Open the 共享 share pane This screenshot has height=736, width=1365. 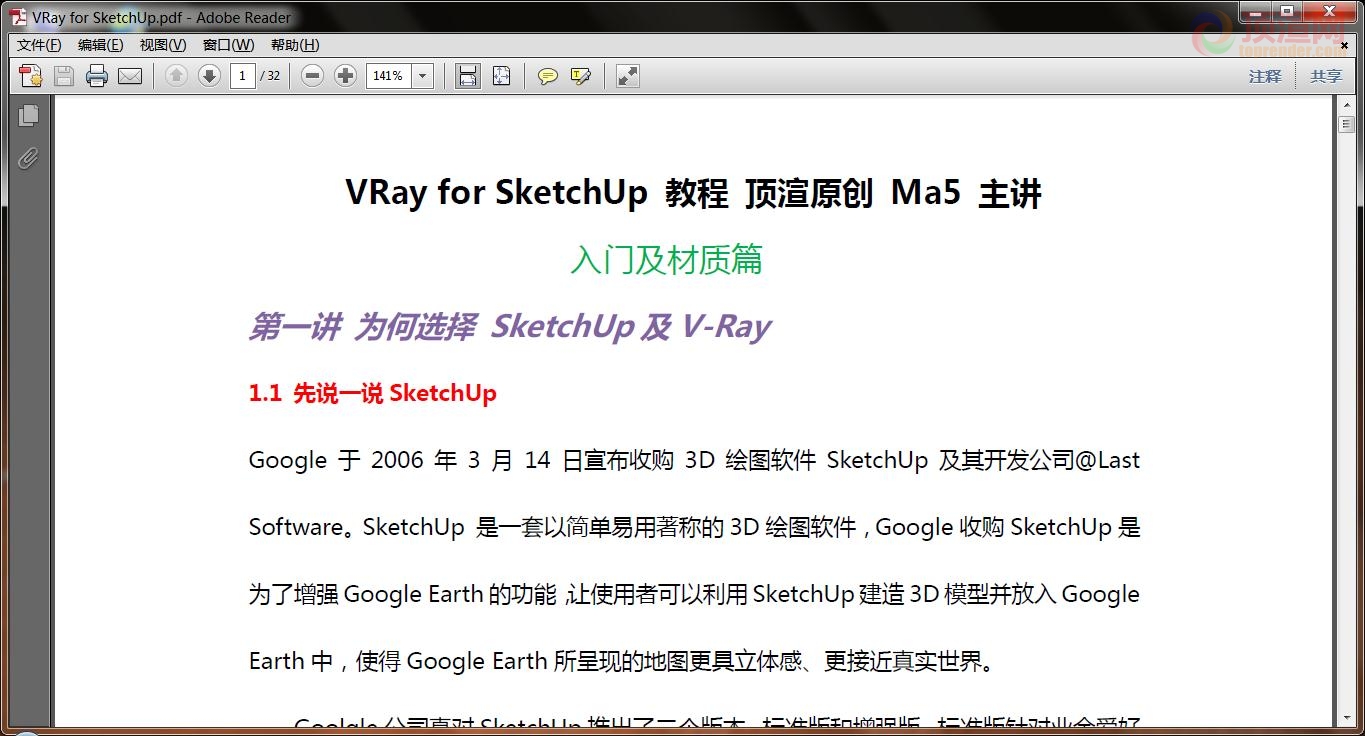pyautogui.click(x=1326, y=76)
